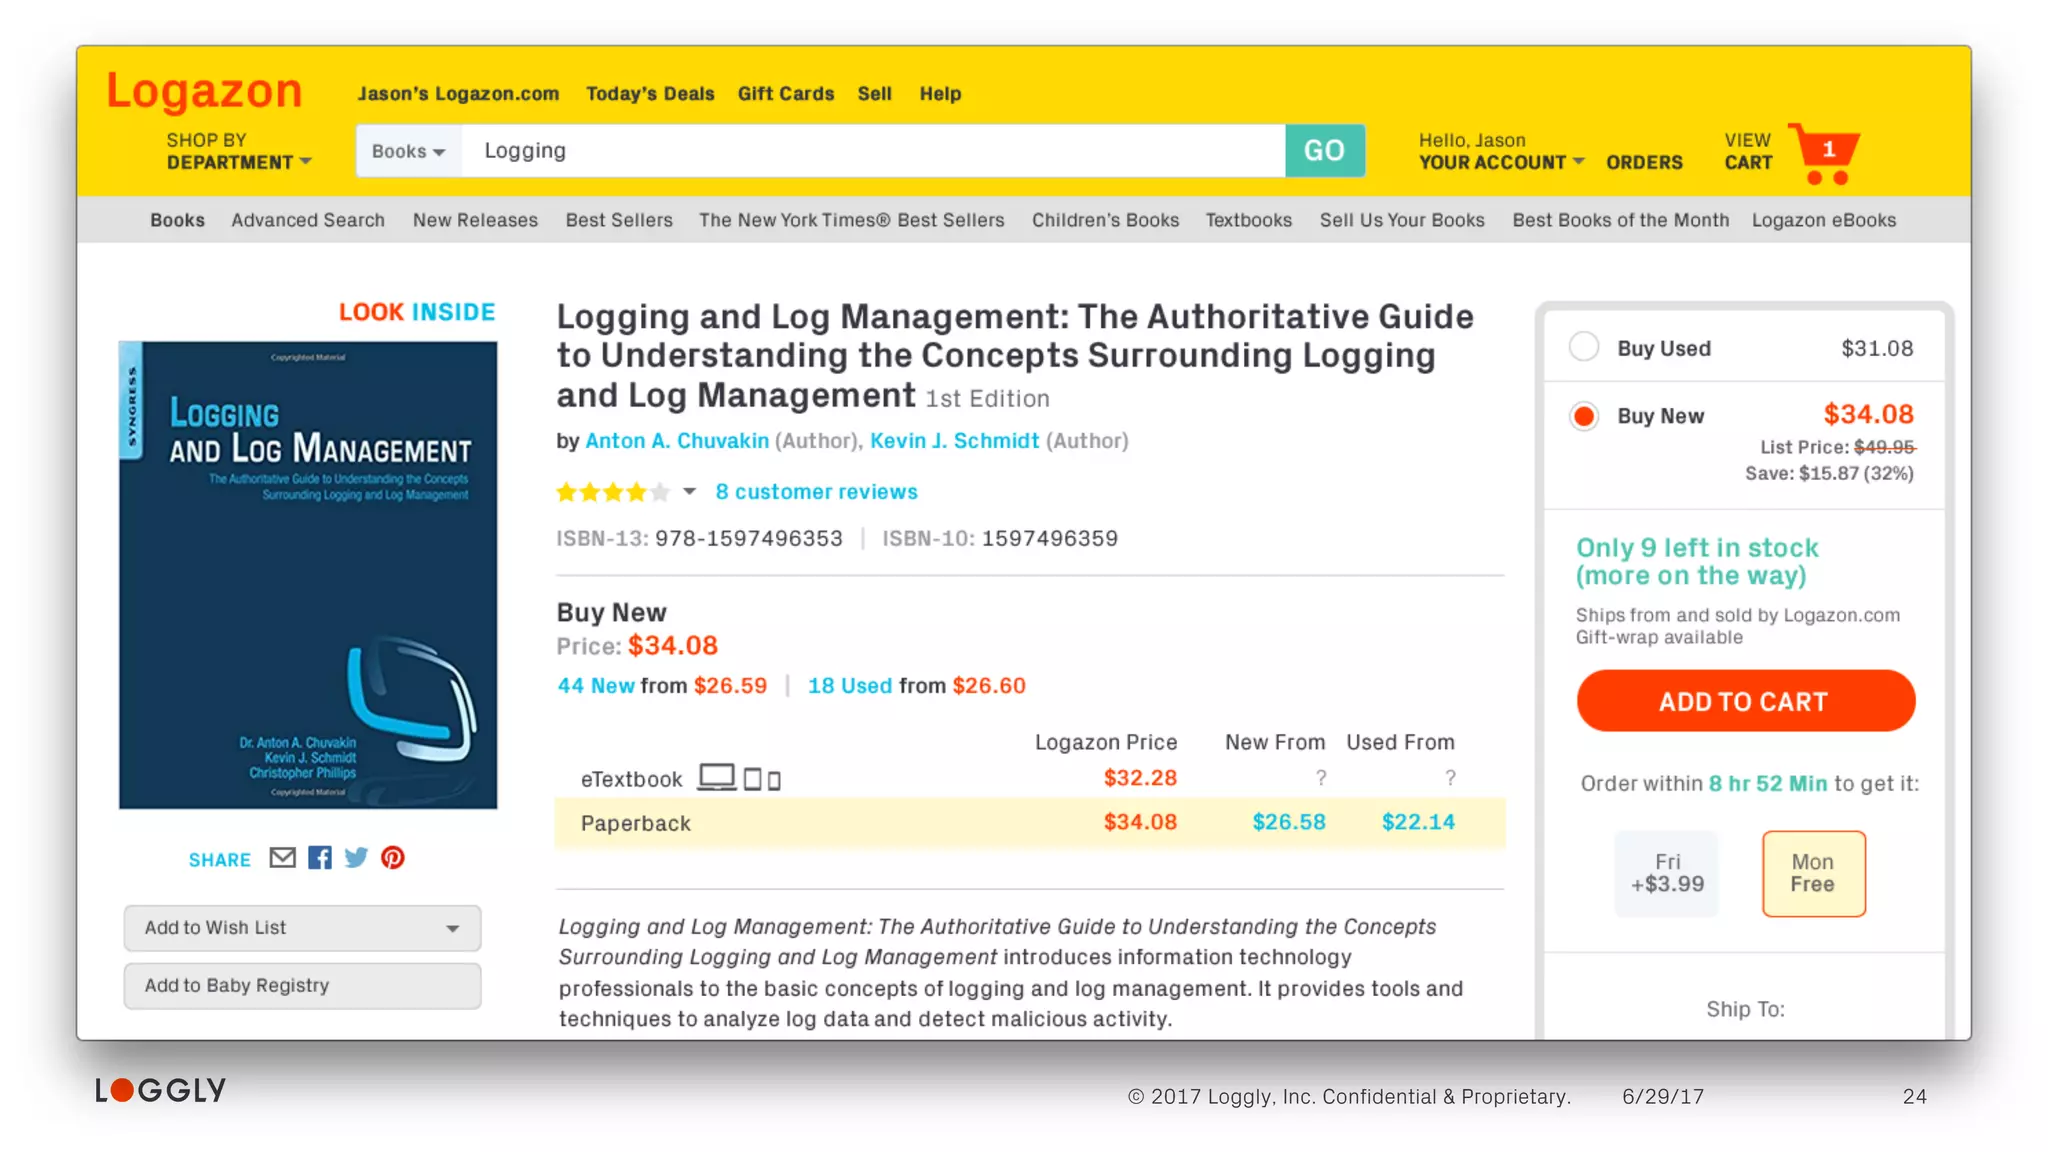
Task: Click the Loggly logo in the footer
Action: tap(161, 1090)
